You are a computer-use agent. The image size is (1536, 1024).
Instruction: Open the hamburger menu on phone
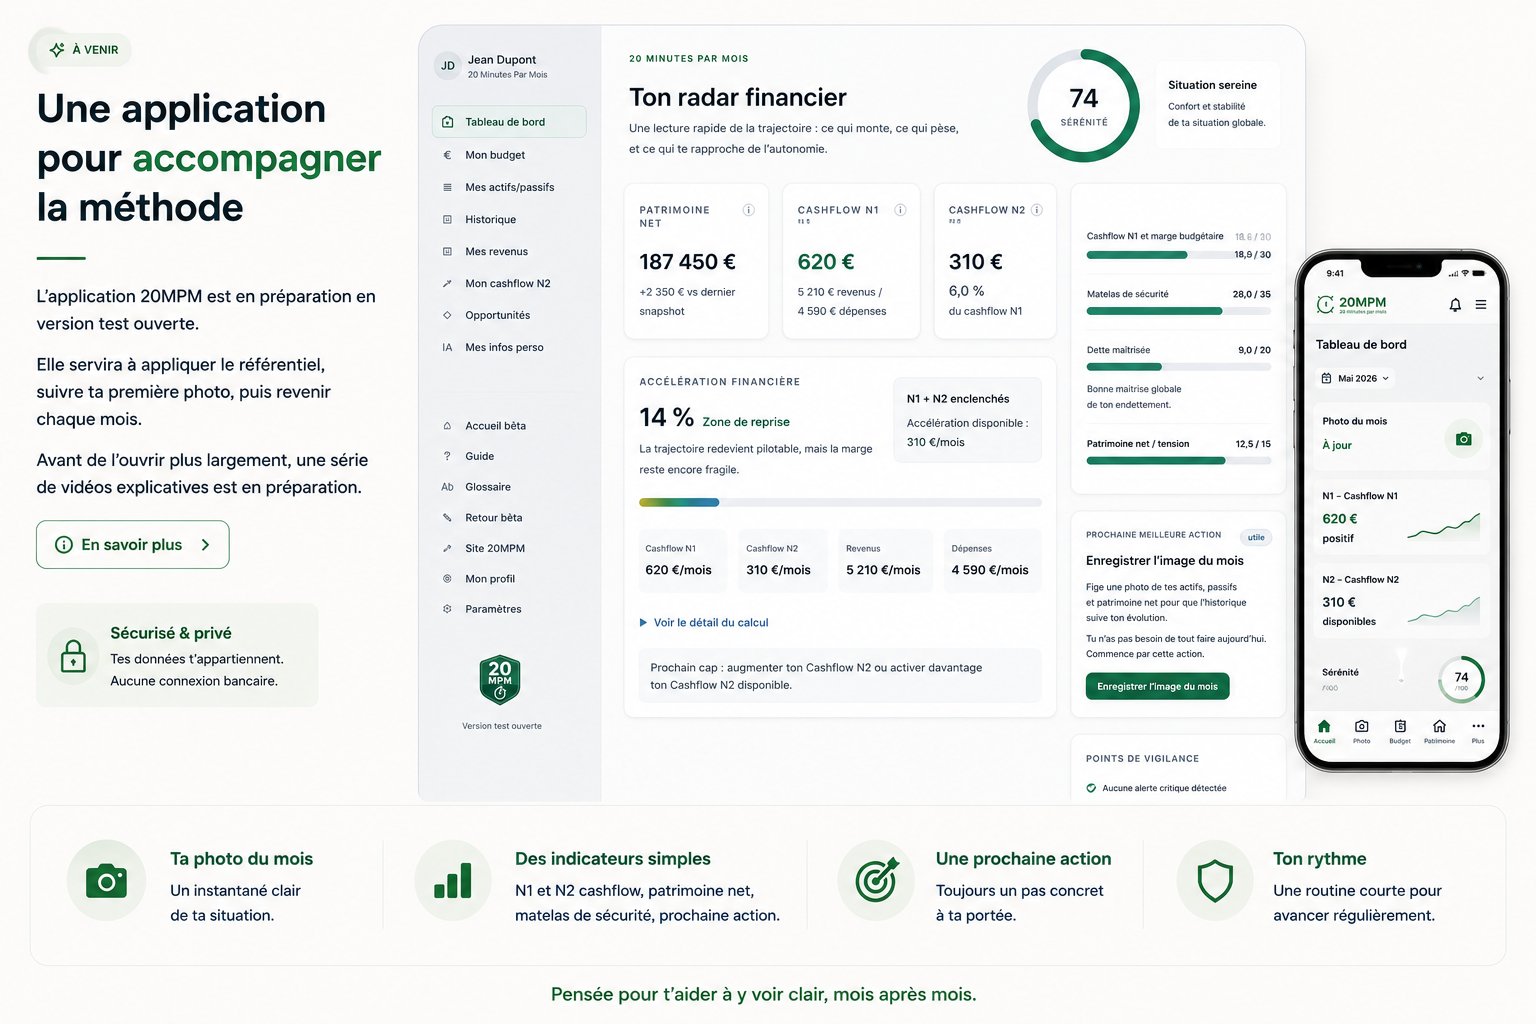click(1481, 305)
